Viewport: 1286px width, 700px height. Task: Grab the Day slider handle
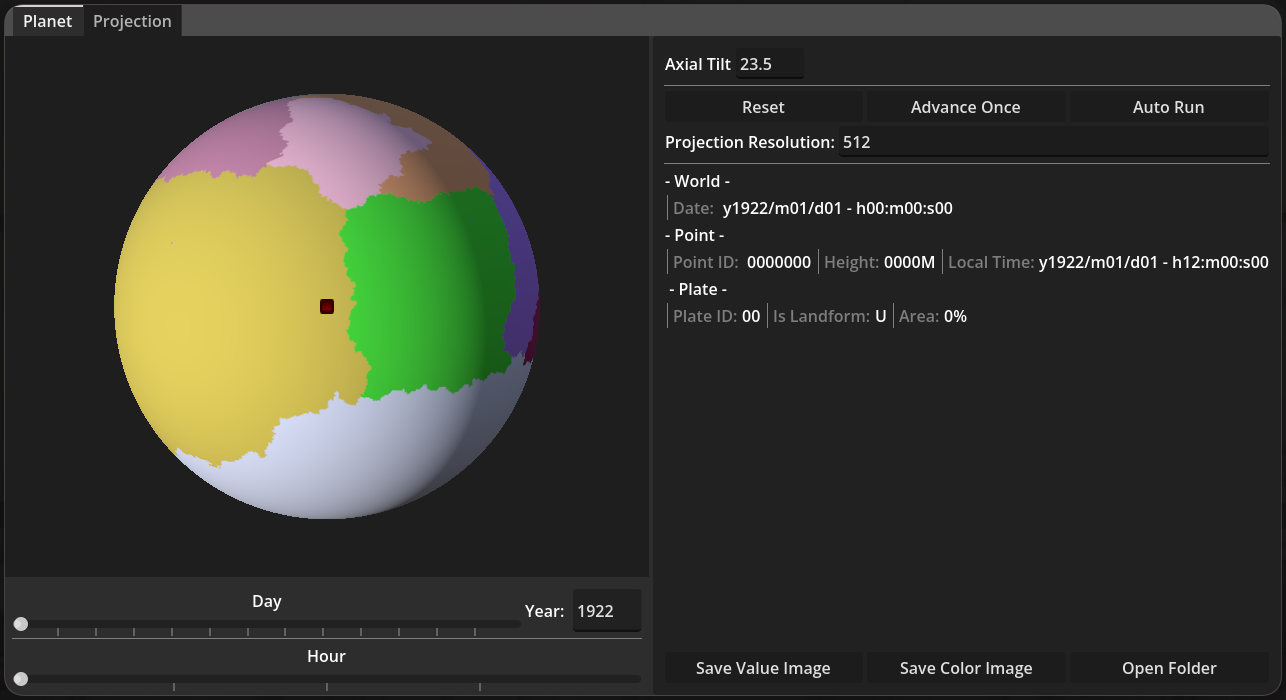(x=21, y=624)
